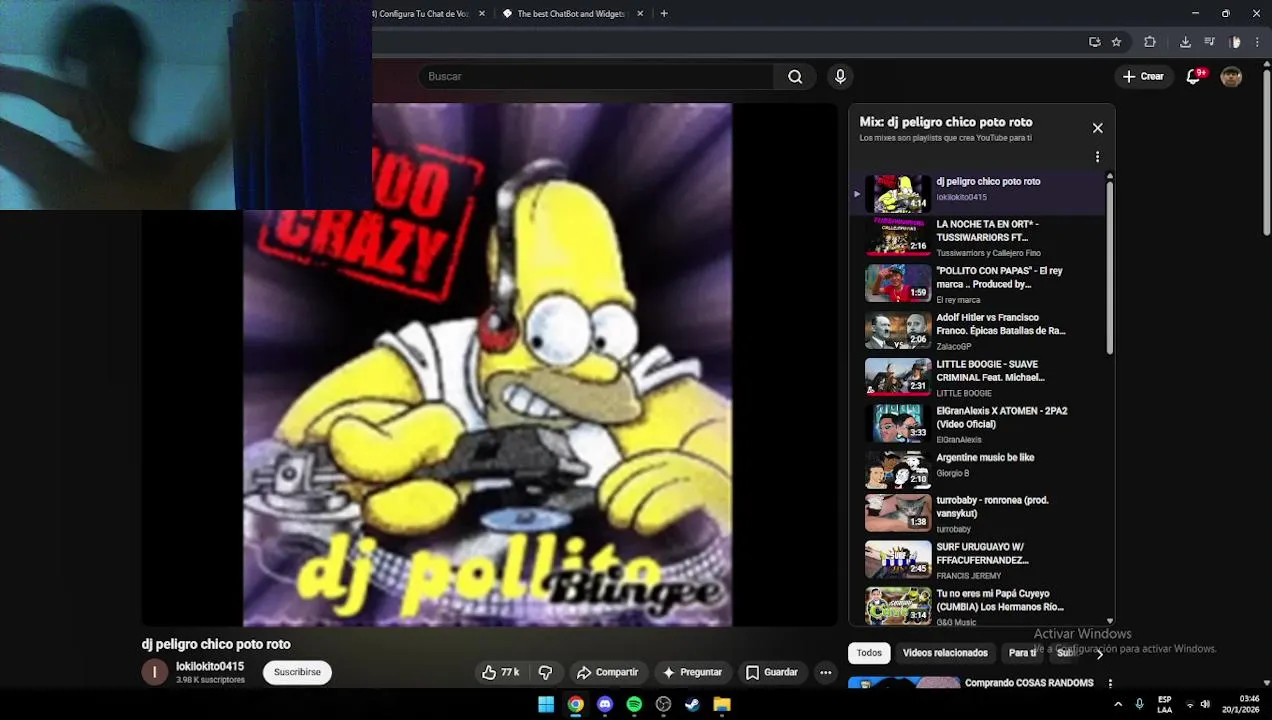The width and height of the screenshot is (1272, 720).
Task: Dislike the video
Action: (x=546, y=672)
